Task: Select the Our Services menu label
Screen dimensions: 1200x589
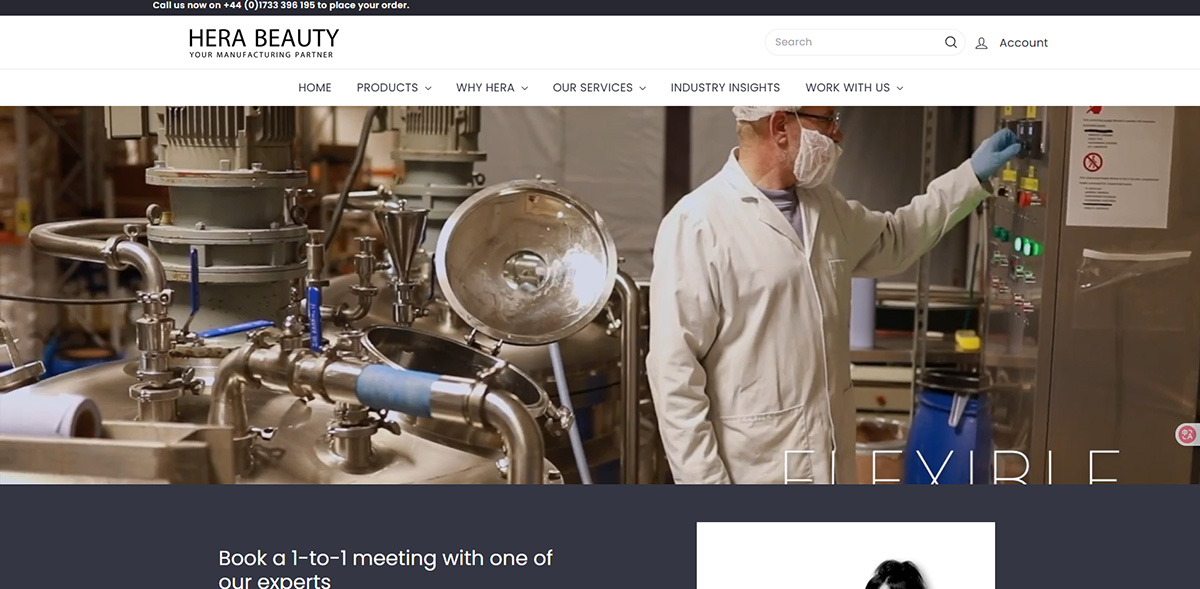Action: [593, 88]
